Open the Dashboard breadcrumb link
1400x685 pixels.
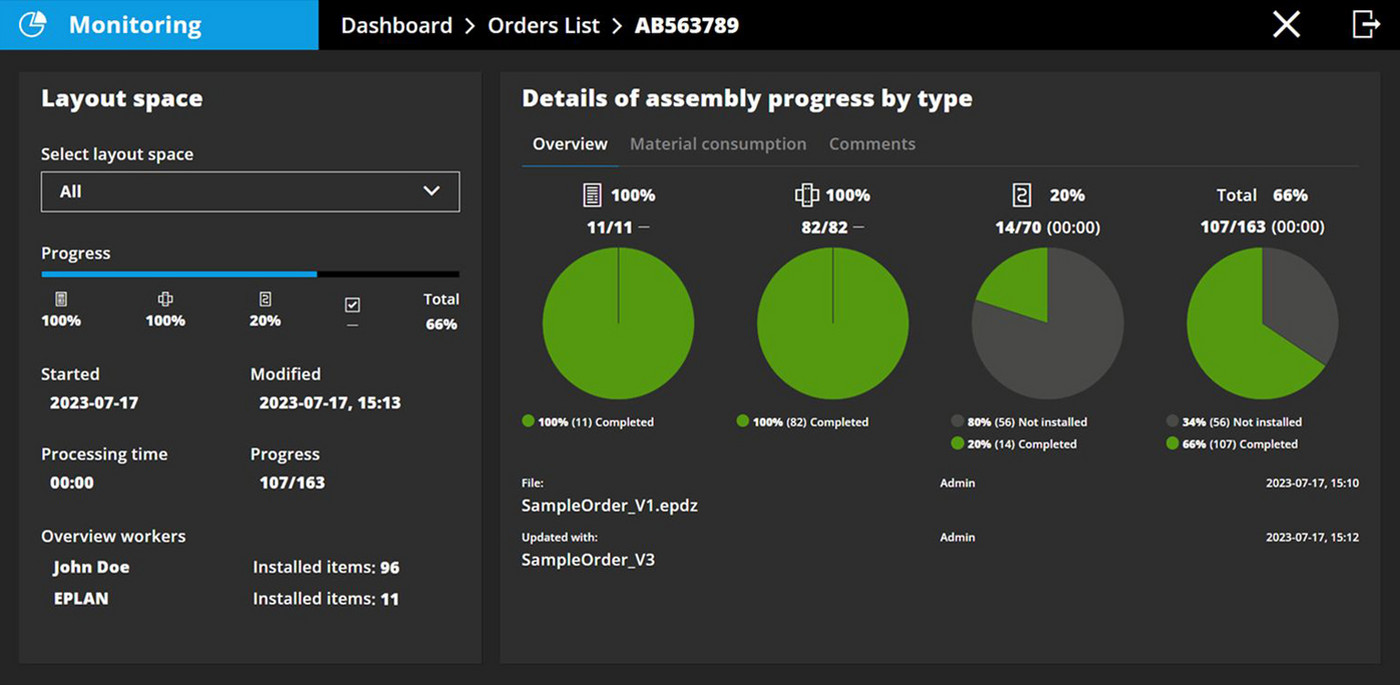click(396, 25)
